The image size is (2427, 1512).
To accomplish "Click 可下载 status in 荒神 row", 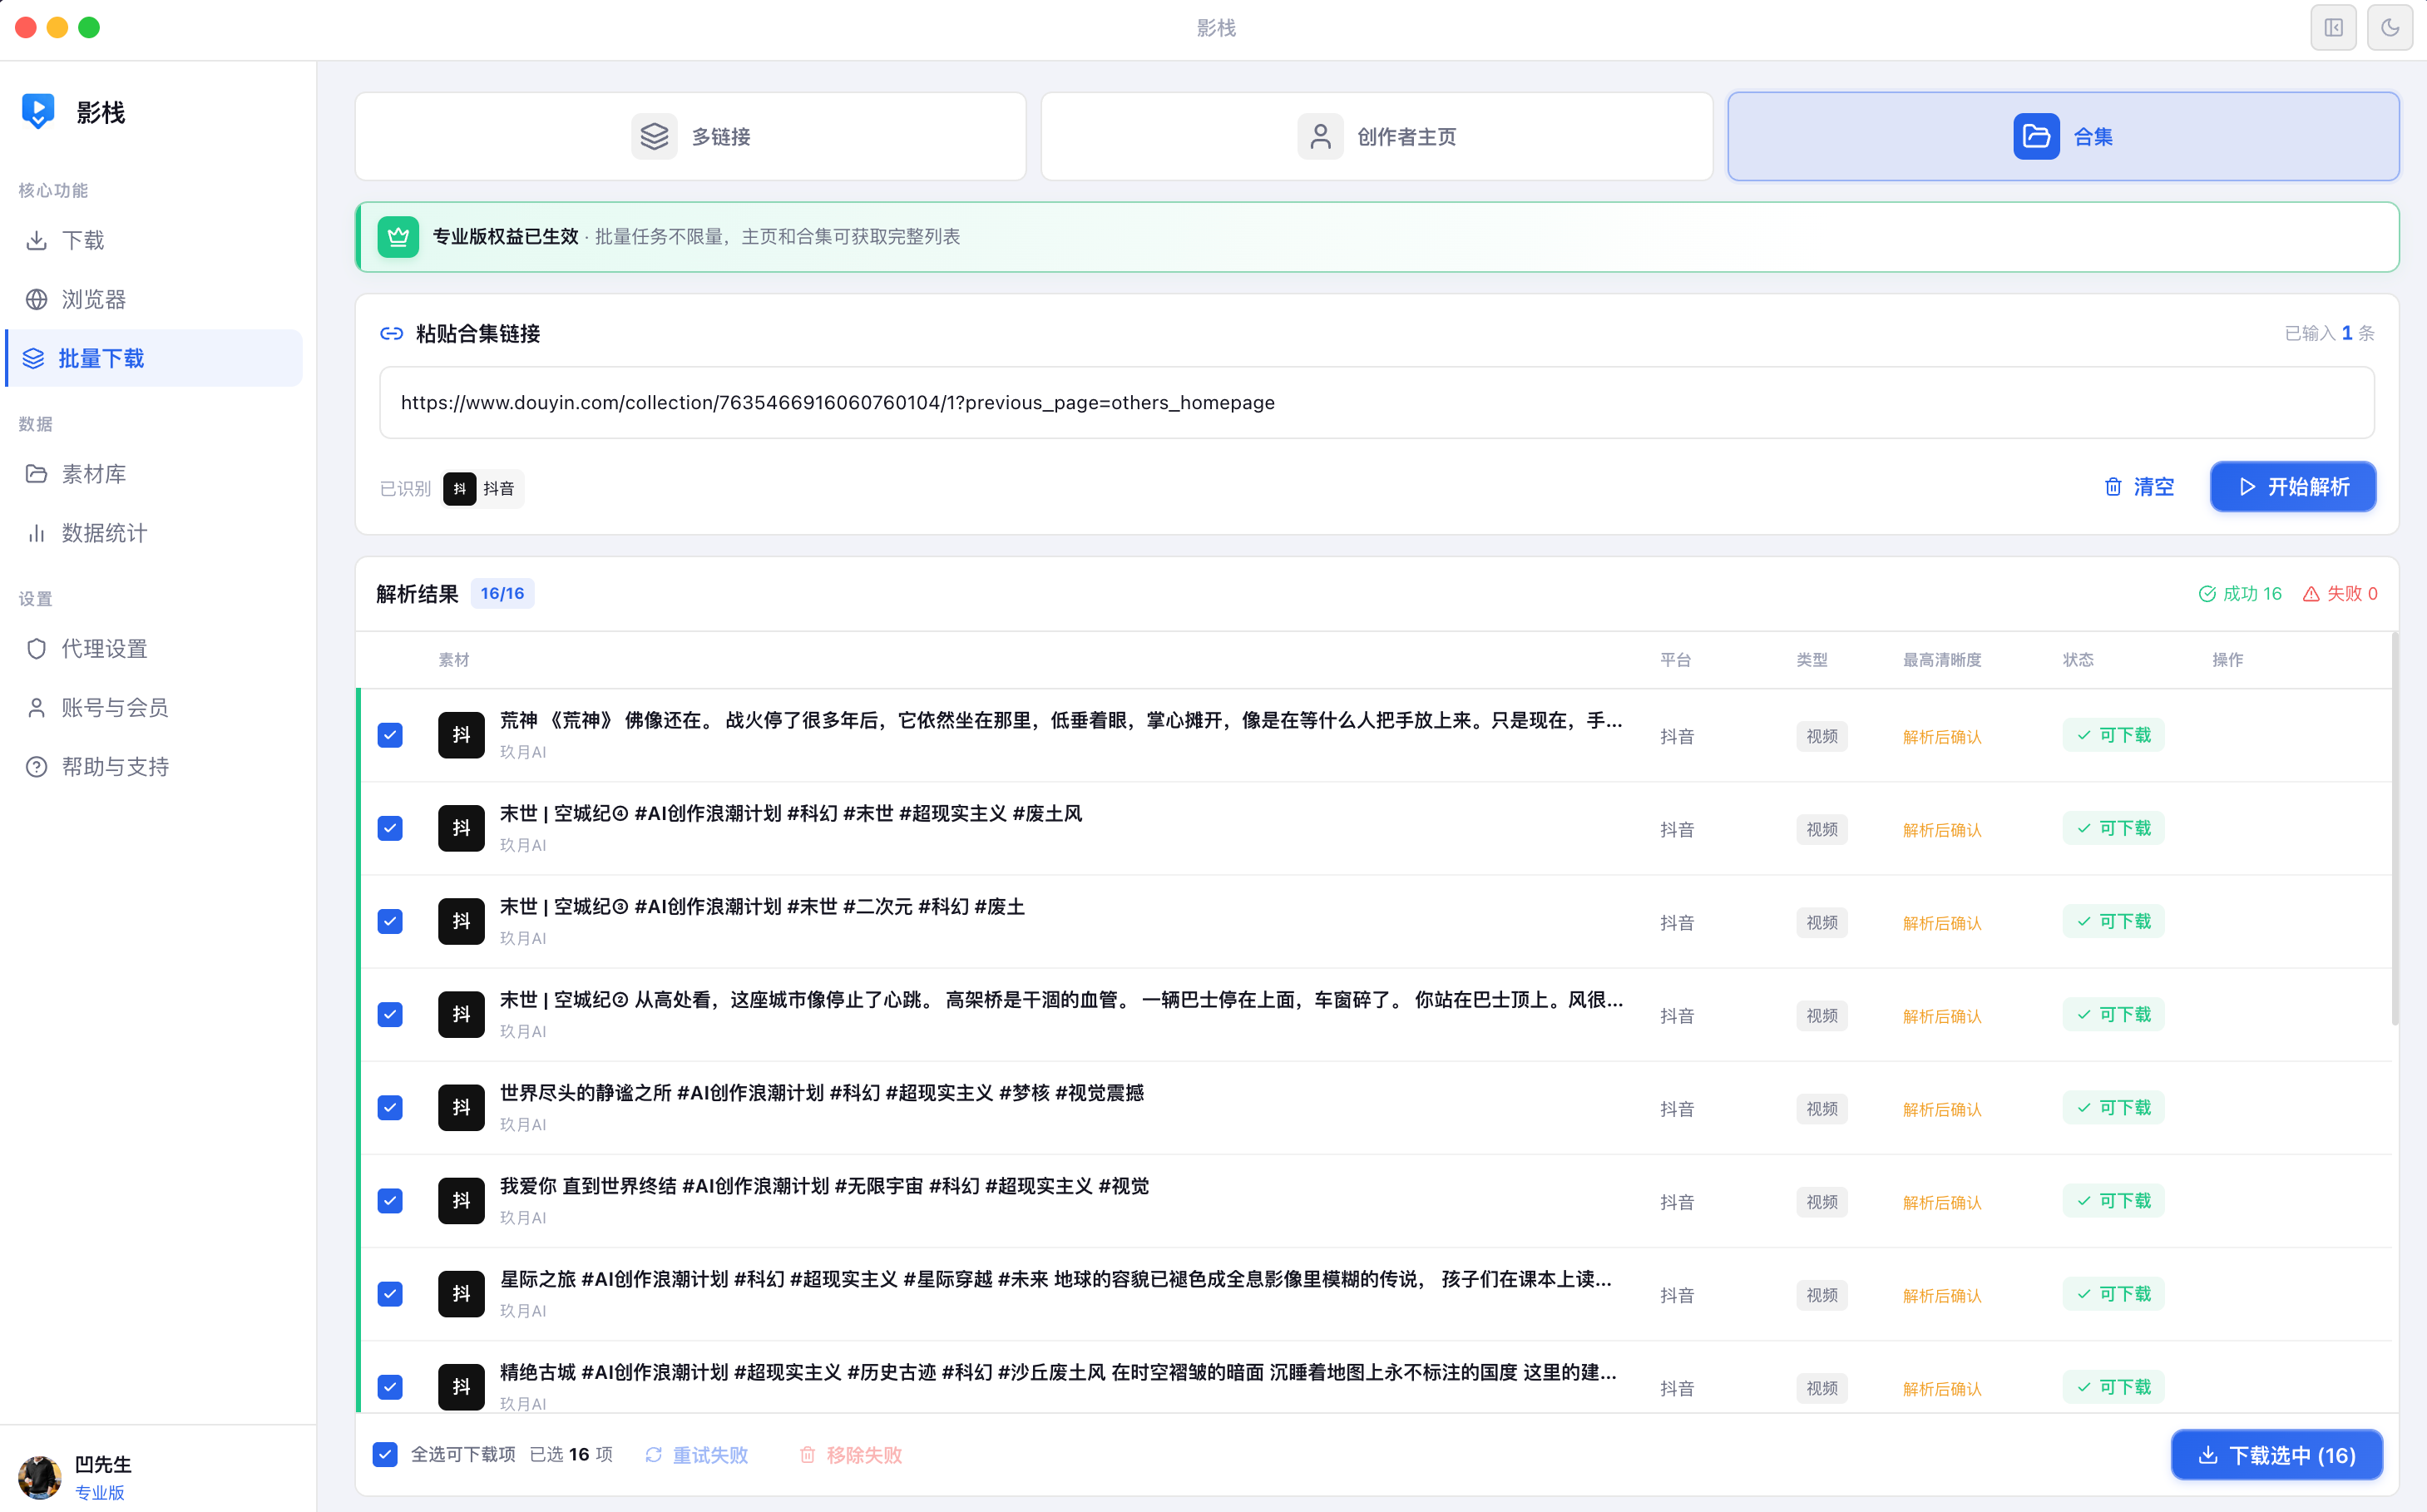I will 2113,735.
